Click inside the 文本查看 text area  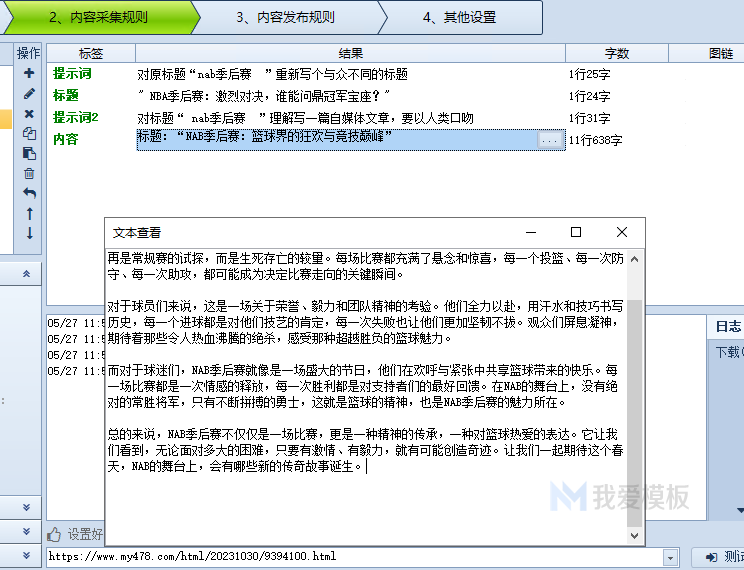coord(366,397)
